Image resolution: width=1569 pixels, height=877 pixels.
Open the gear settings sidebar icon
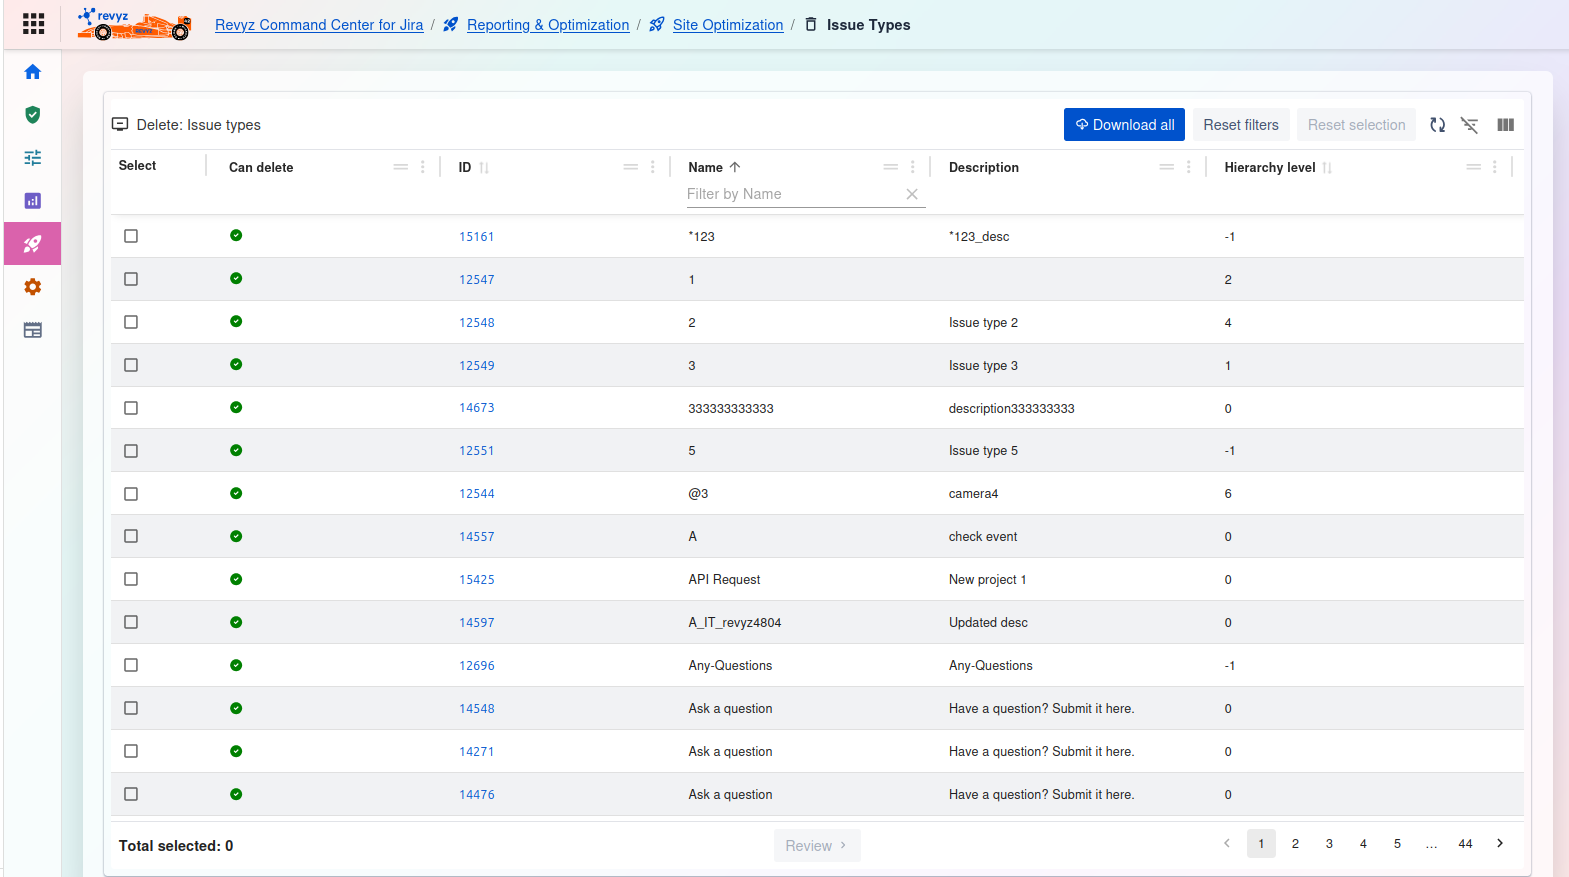tap(33, 287)
